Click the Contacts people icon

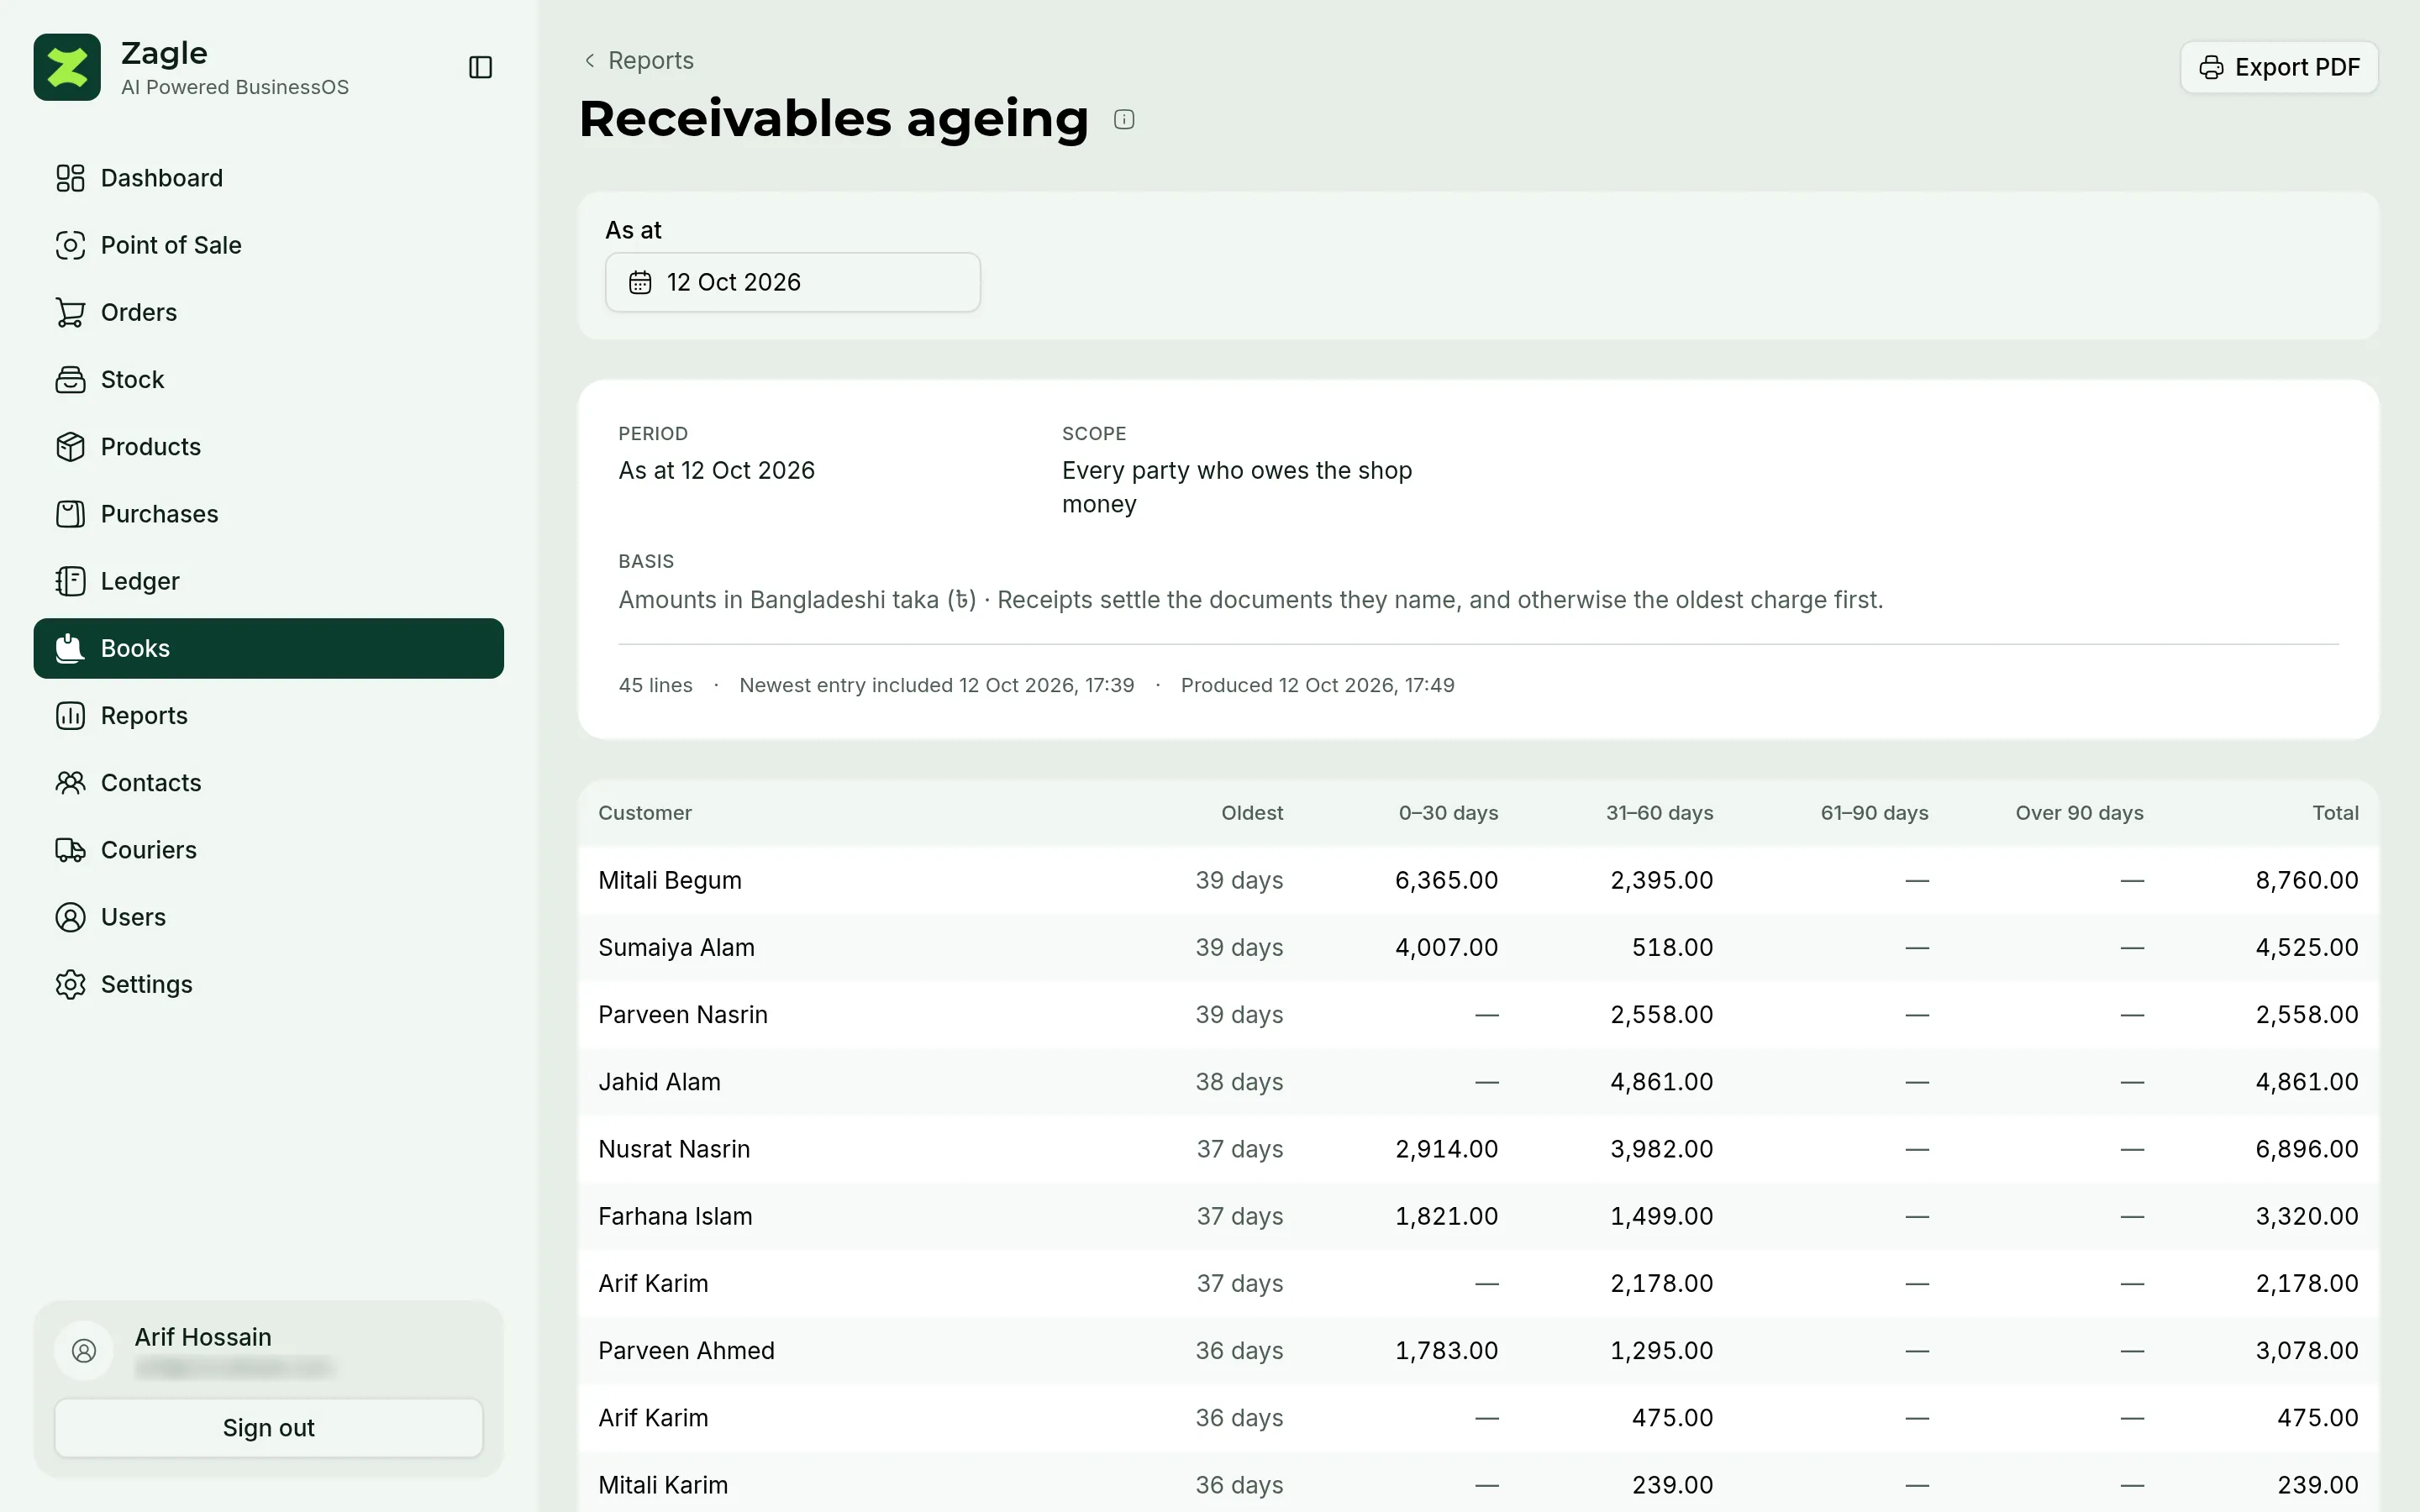[x=70, y=782]
